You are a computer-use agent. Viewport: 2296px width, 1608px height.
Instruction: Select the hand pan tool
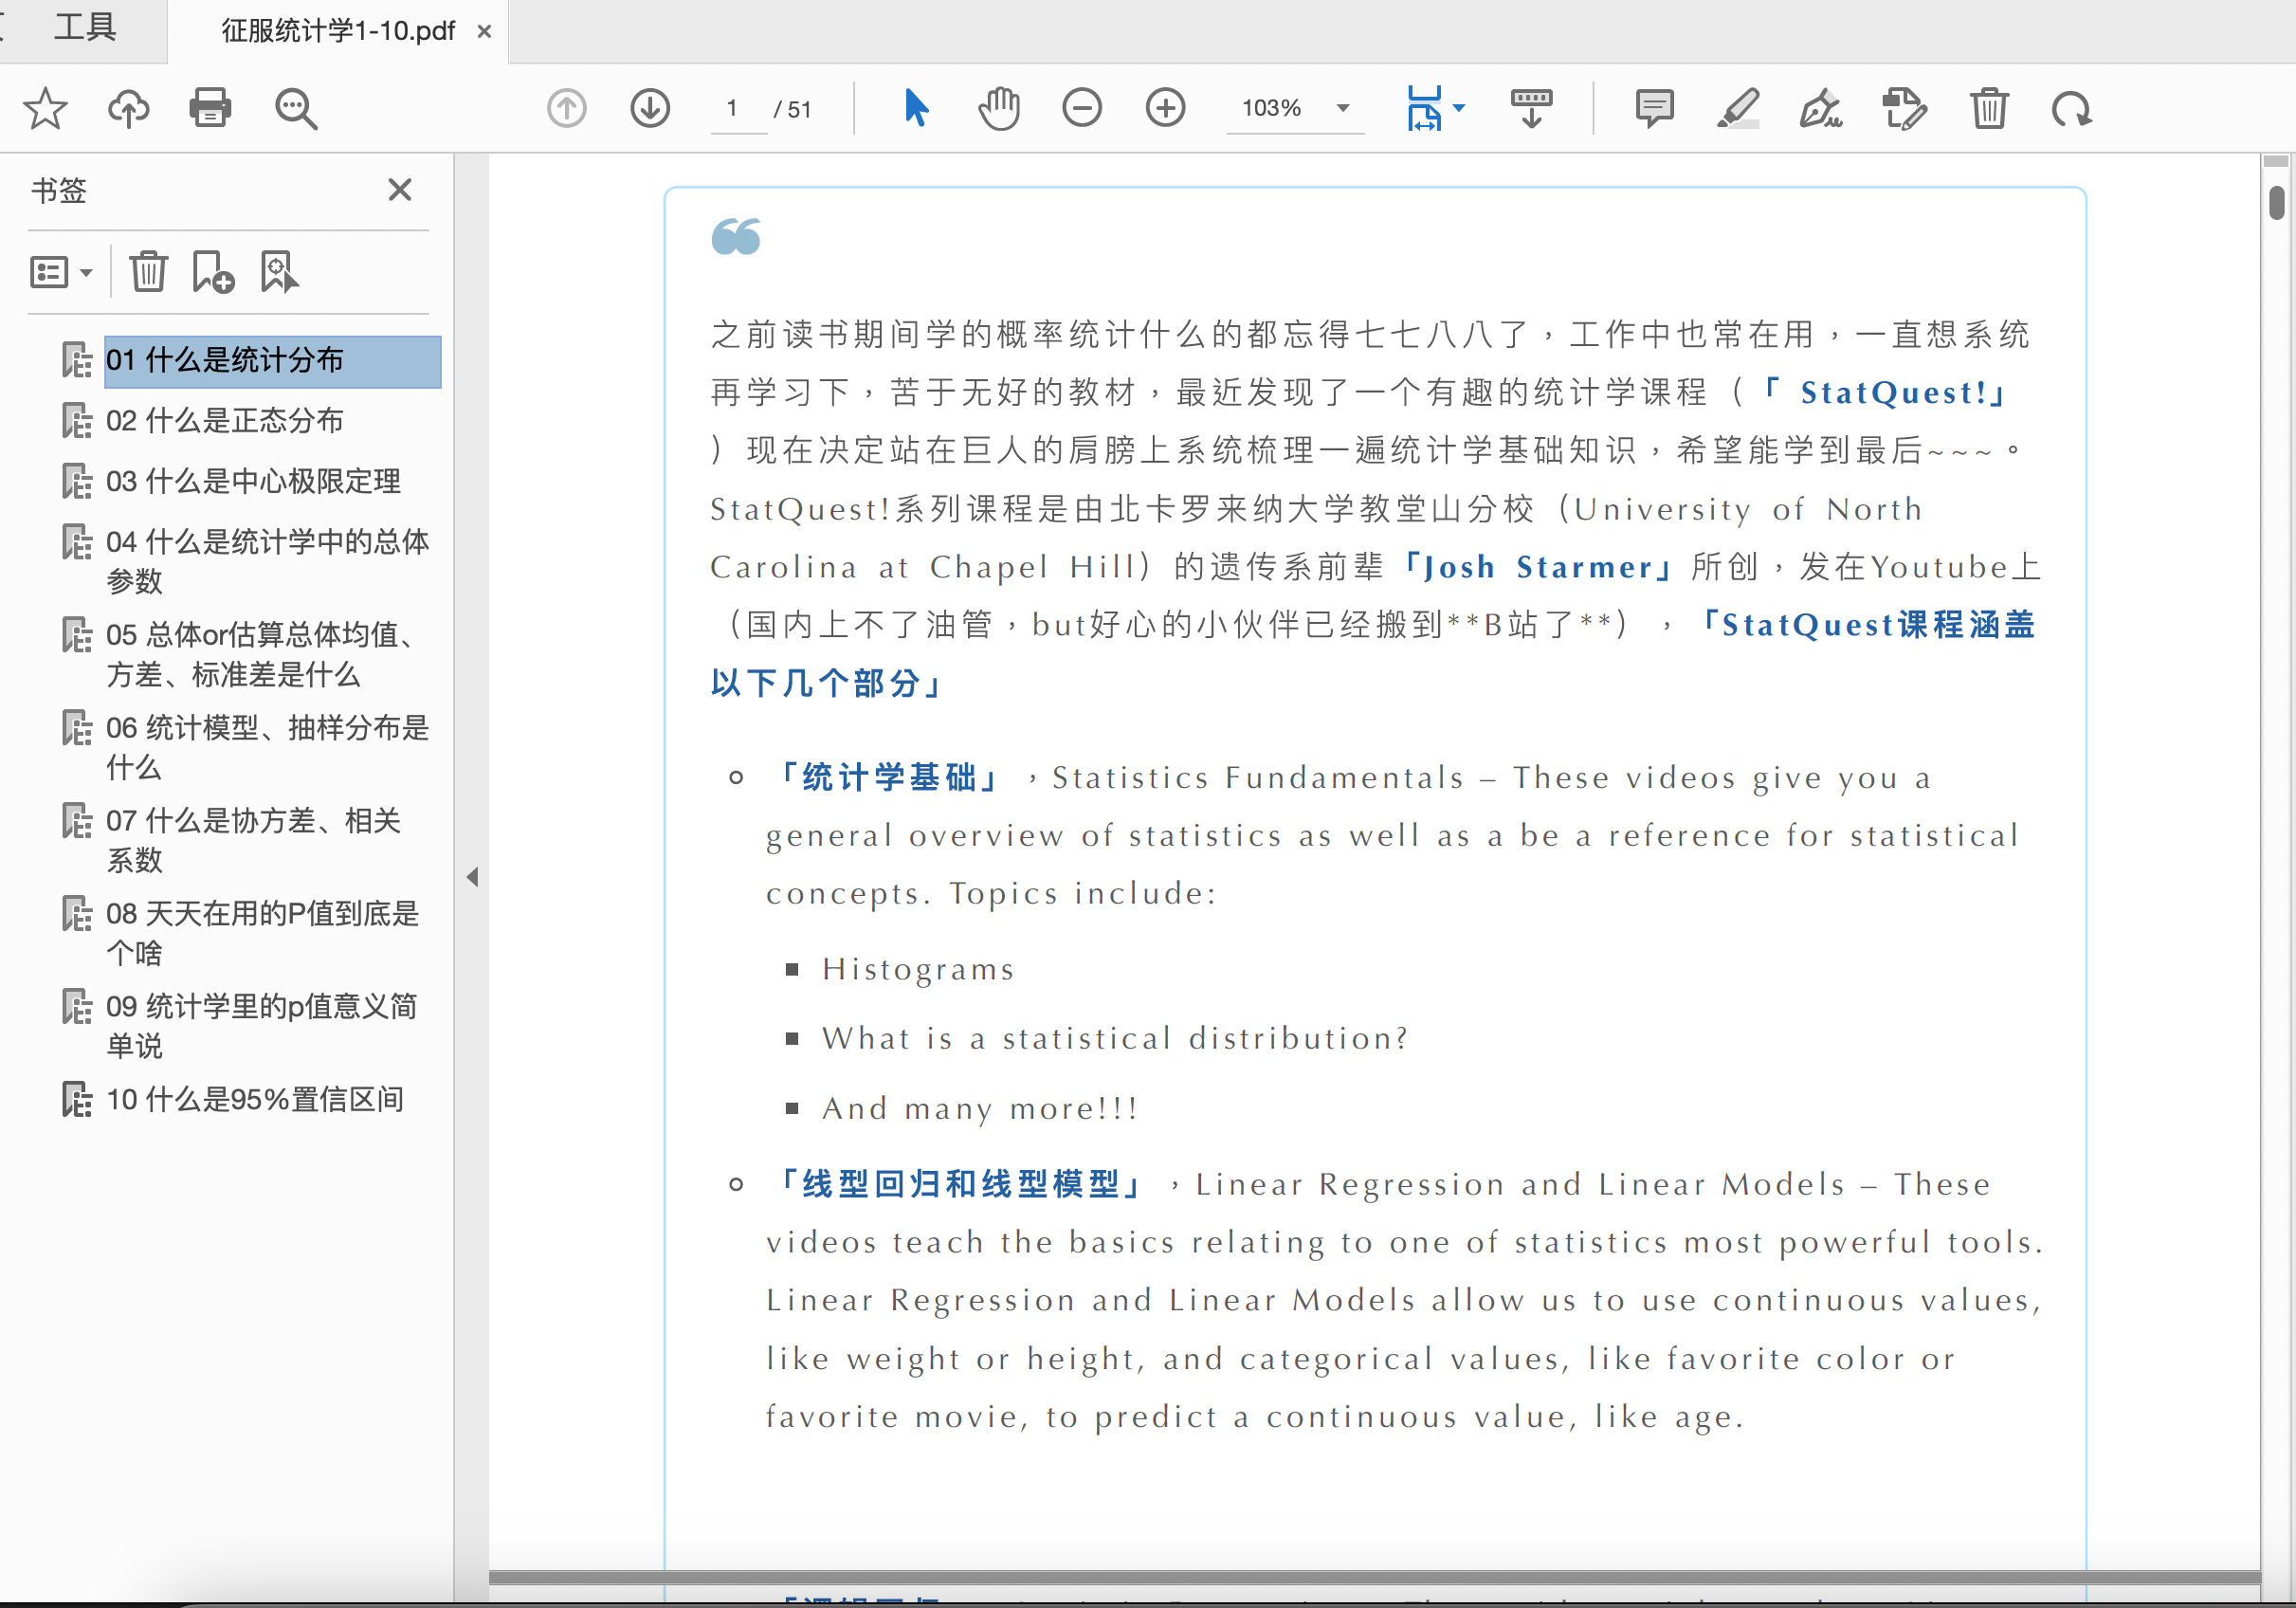coord(999,108)
